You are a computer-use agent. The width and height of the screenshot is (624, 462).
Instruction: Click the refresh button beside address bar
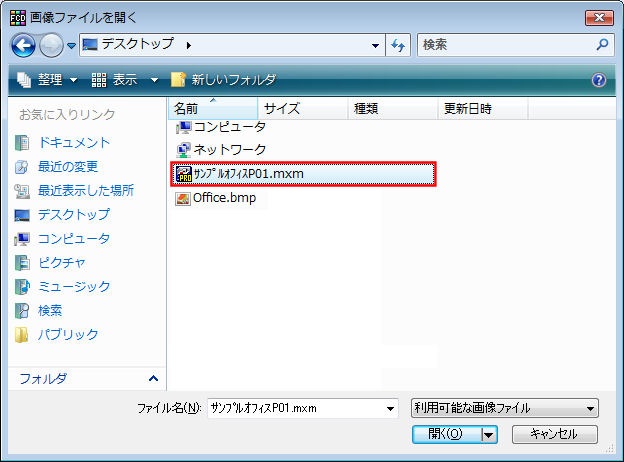398,45
